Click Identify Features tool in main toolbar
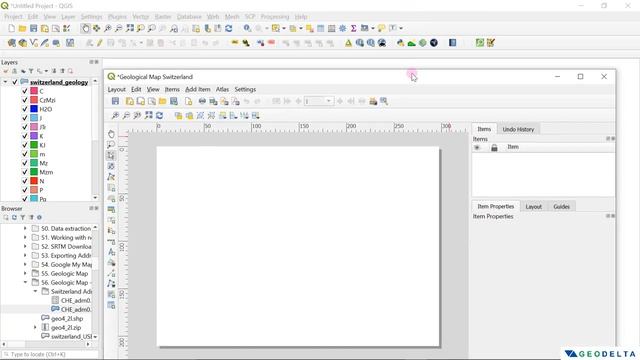Image resolution: width=640 pixels, height=360 pixels. [247, 28]
